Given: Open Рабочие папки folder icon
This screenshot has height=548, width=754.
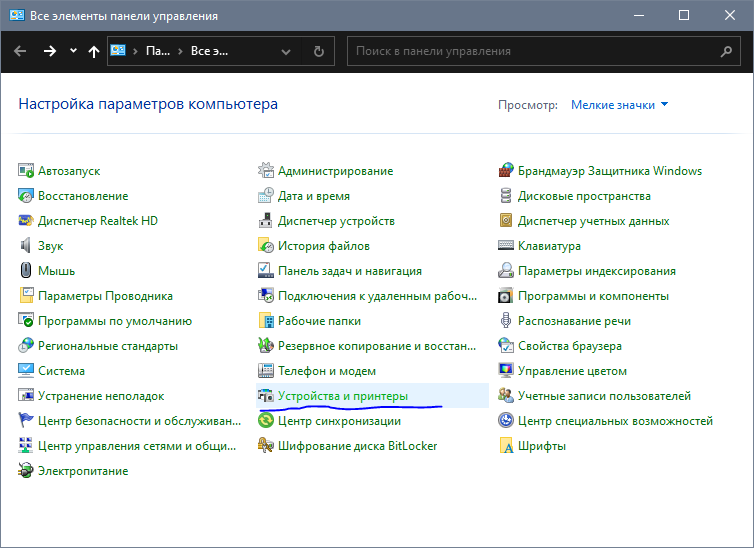Looking at the screenshot, I should pos(265,321).
